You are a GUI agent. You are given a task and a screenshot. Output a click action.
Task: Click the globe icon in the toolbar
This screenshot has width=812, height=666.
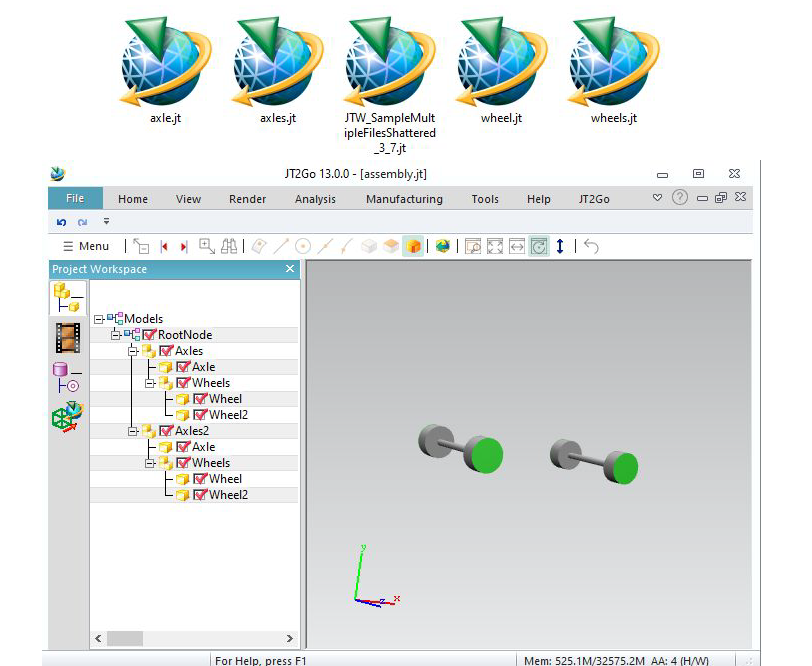(x=442, y=246)
